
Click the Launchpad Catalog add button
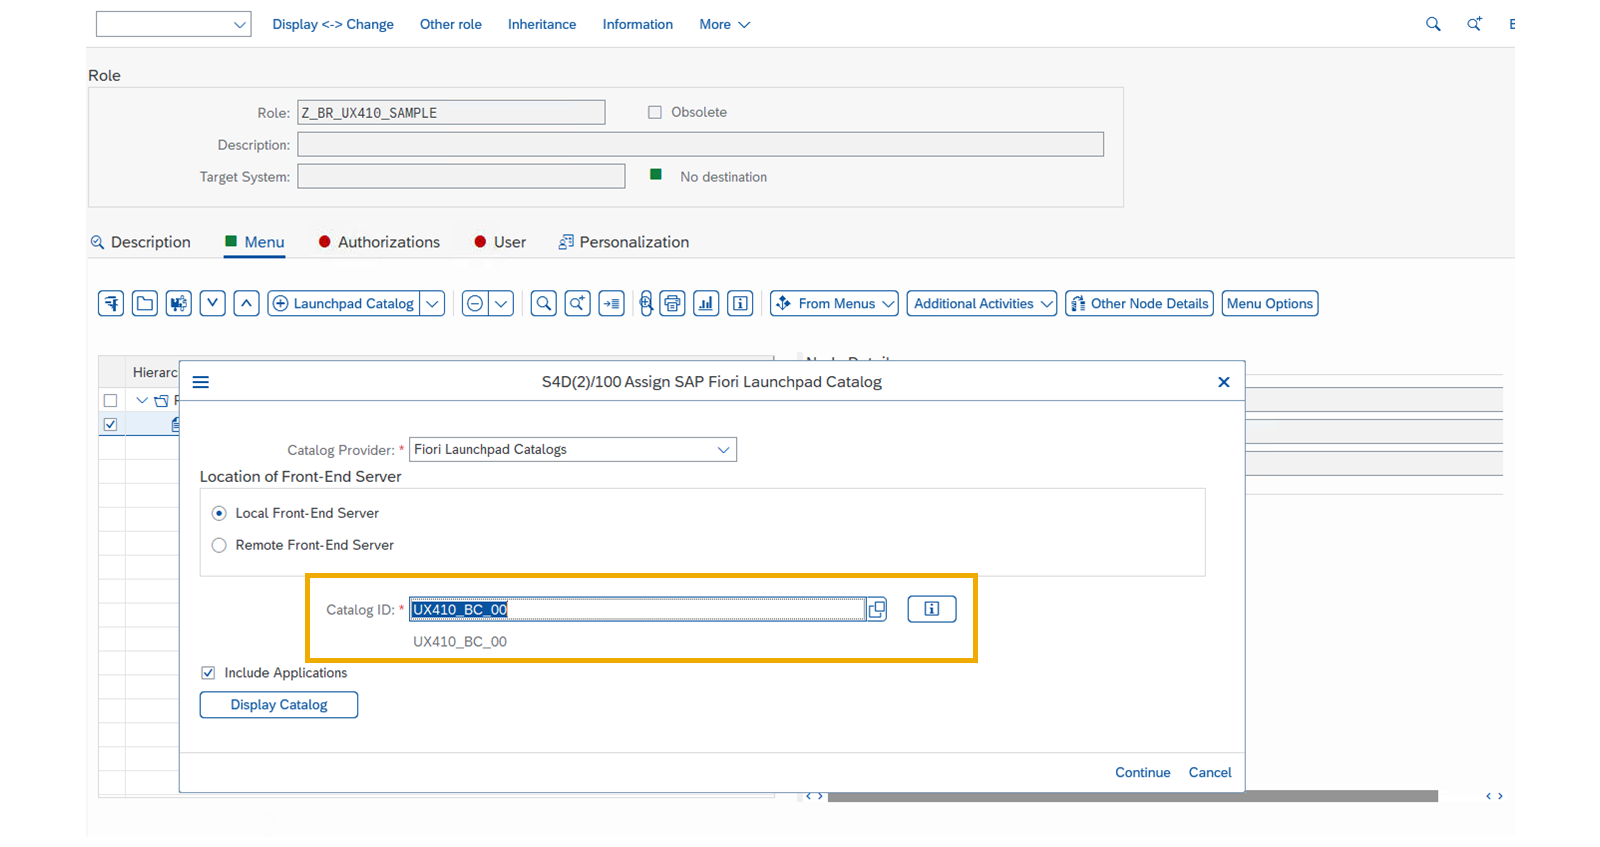pyautogui.click(x=344, y=303)
